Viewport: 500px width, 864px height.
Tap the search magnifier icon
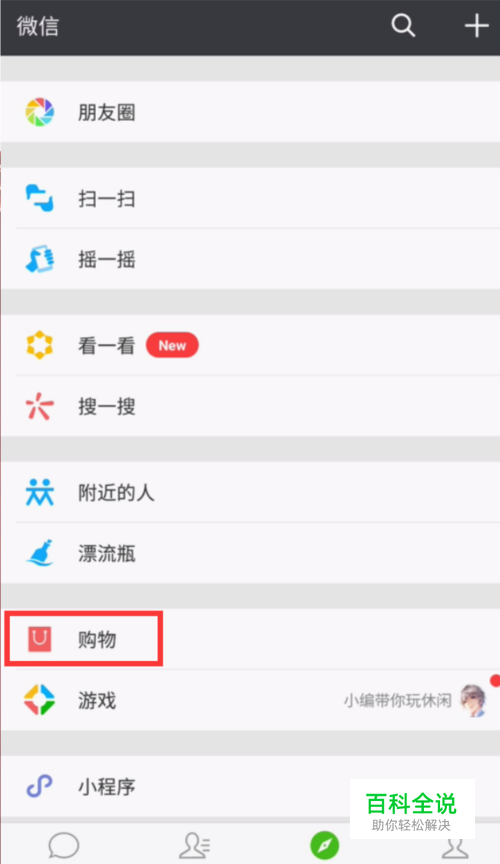(403, 25)
